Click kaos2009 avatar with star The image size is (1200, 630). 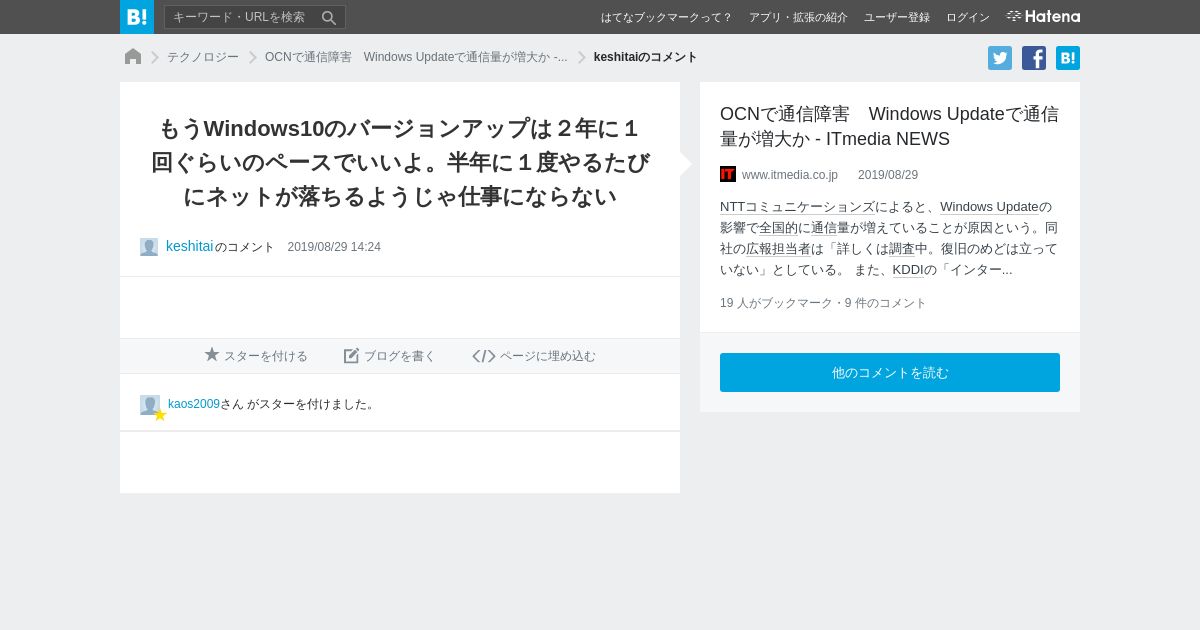pos(151,406)
